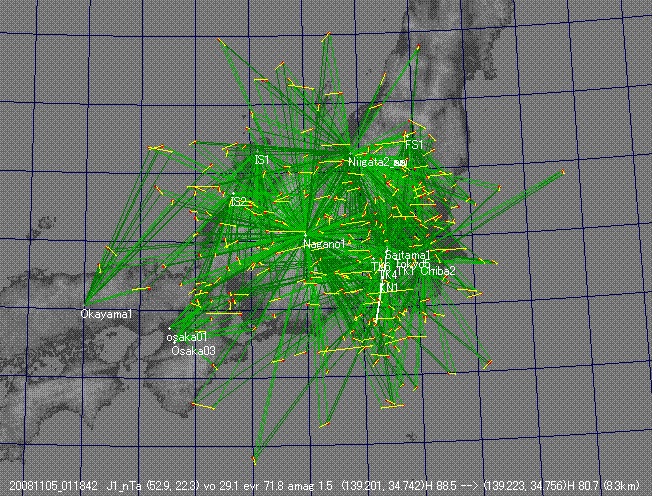Click the (8.3km) path length text

click(x=620, y=486)
